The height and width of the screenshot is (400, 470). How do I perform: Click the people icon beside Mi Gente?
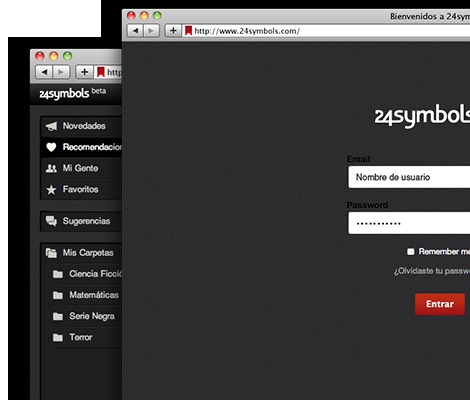point(51,168)
